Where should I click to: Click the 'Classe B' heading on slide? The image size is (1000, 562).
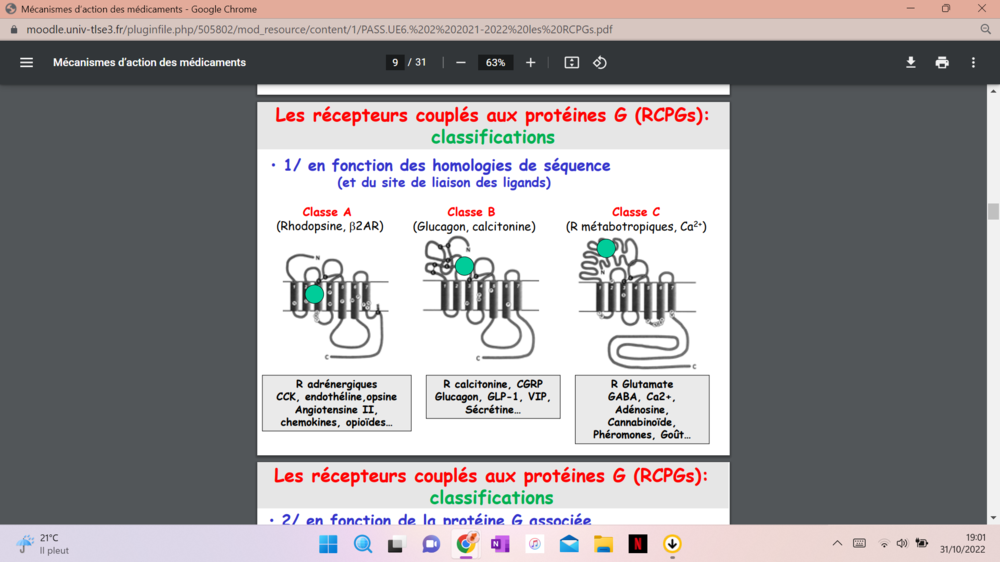click(x=471, y=212)
